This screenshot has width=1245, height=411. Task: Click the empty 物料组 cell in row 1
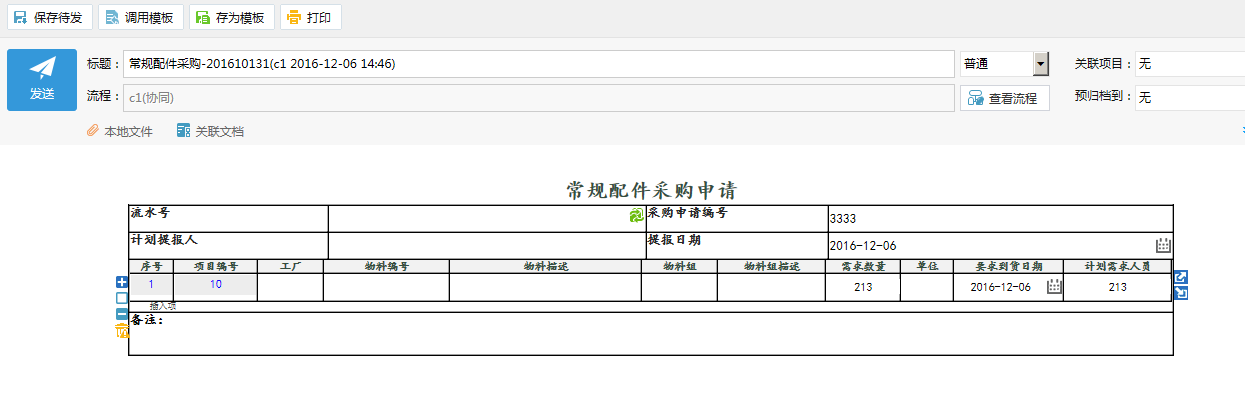coord(679,287)
